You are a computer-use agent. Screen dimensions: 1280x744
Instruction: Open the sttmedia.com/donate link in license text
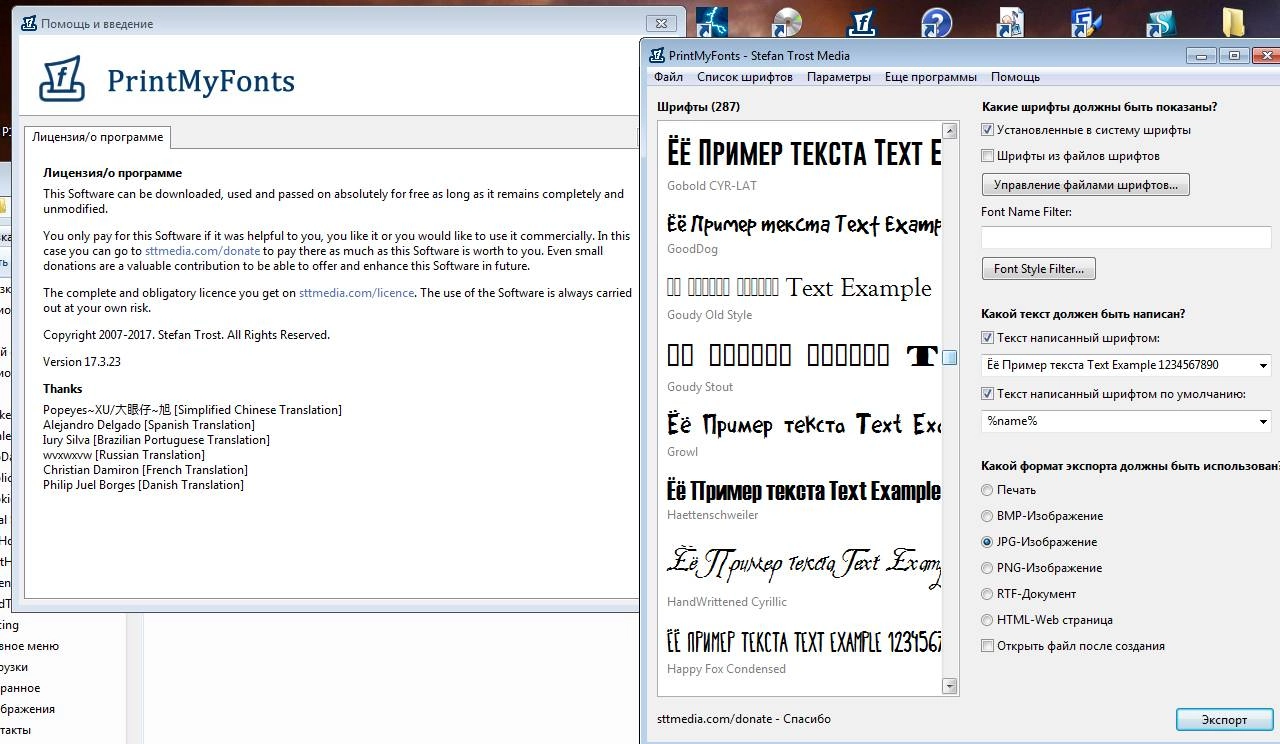[x=202, y=251]
